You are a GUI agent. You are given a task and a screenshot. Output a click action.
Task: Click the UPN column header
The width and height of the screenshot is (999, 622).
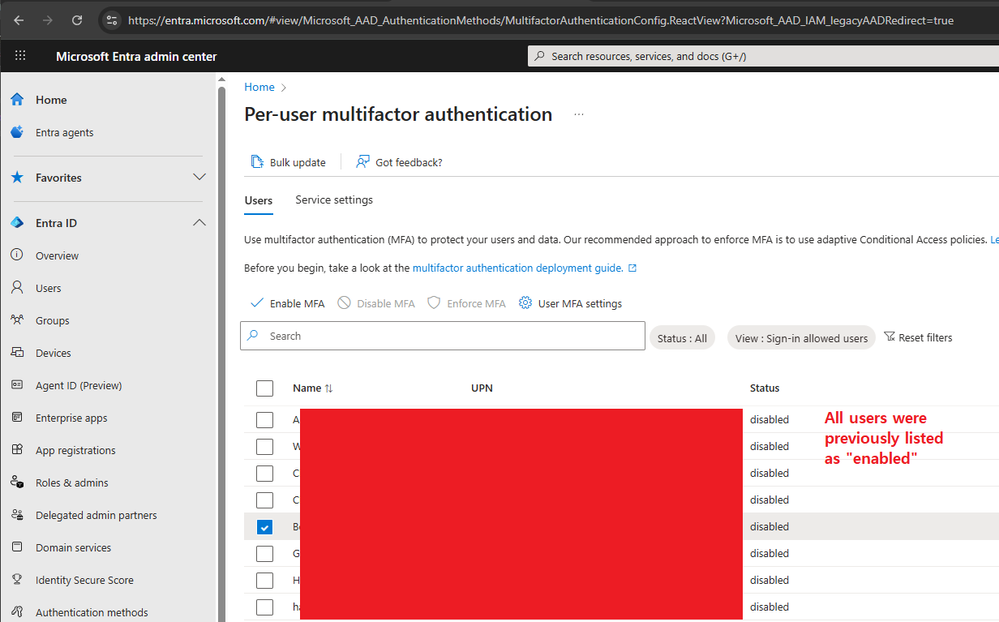[482, 388]
